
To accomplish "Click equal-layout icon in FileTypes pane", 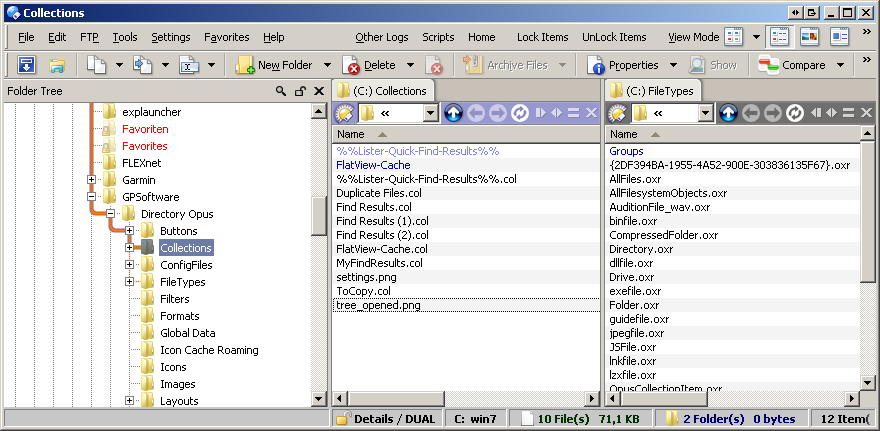I will pyautogui.click(x=848, y=113).
